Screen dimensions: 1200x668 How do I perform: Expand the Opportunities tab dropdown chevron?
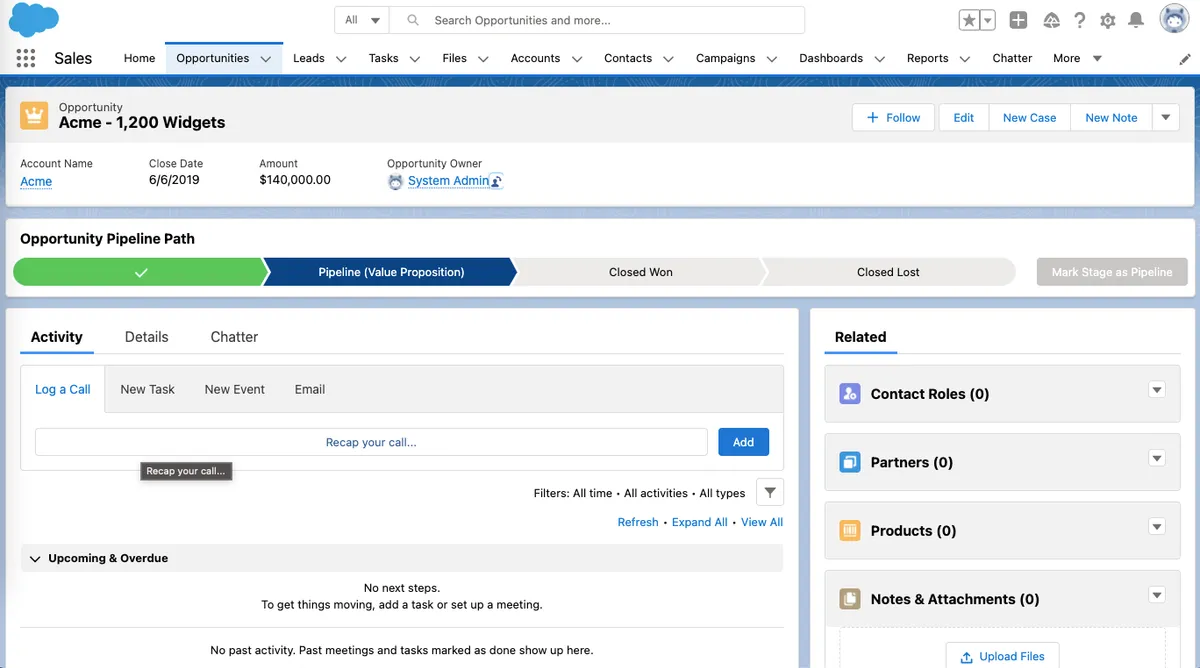coord(266,59)
